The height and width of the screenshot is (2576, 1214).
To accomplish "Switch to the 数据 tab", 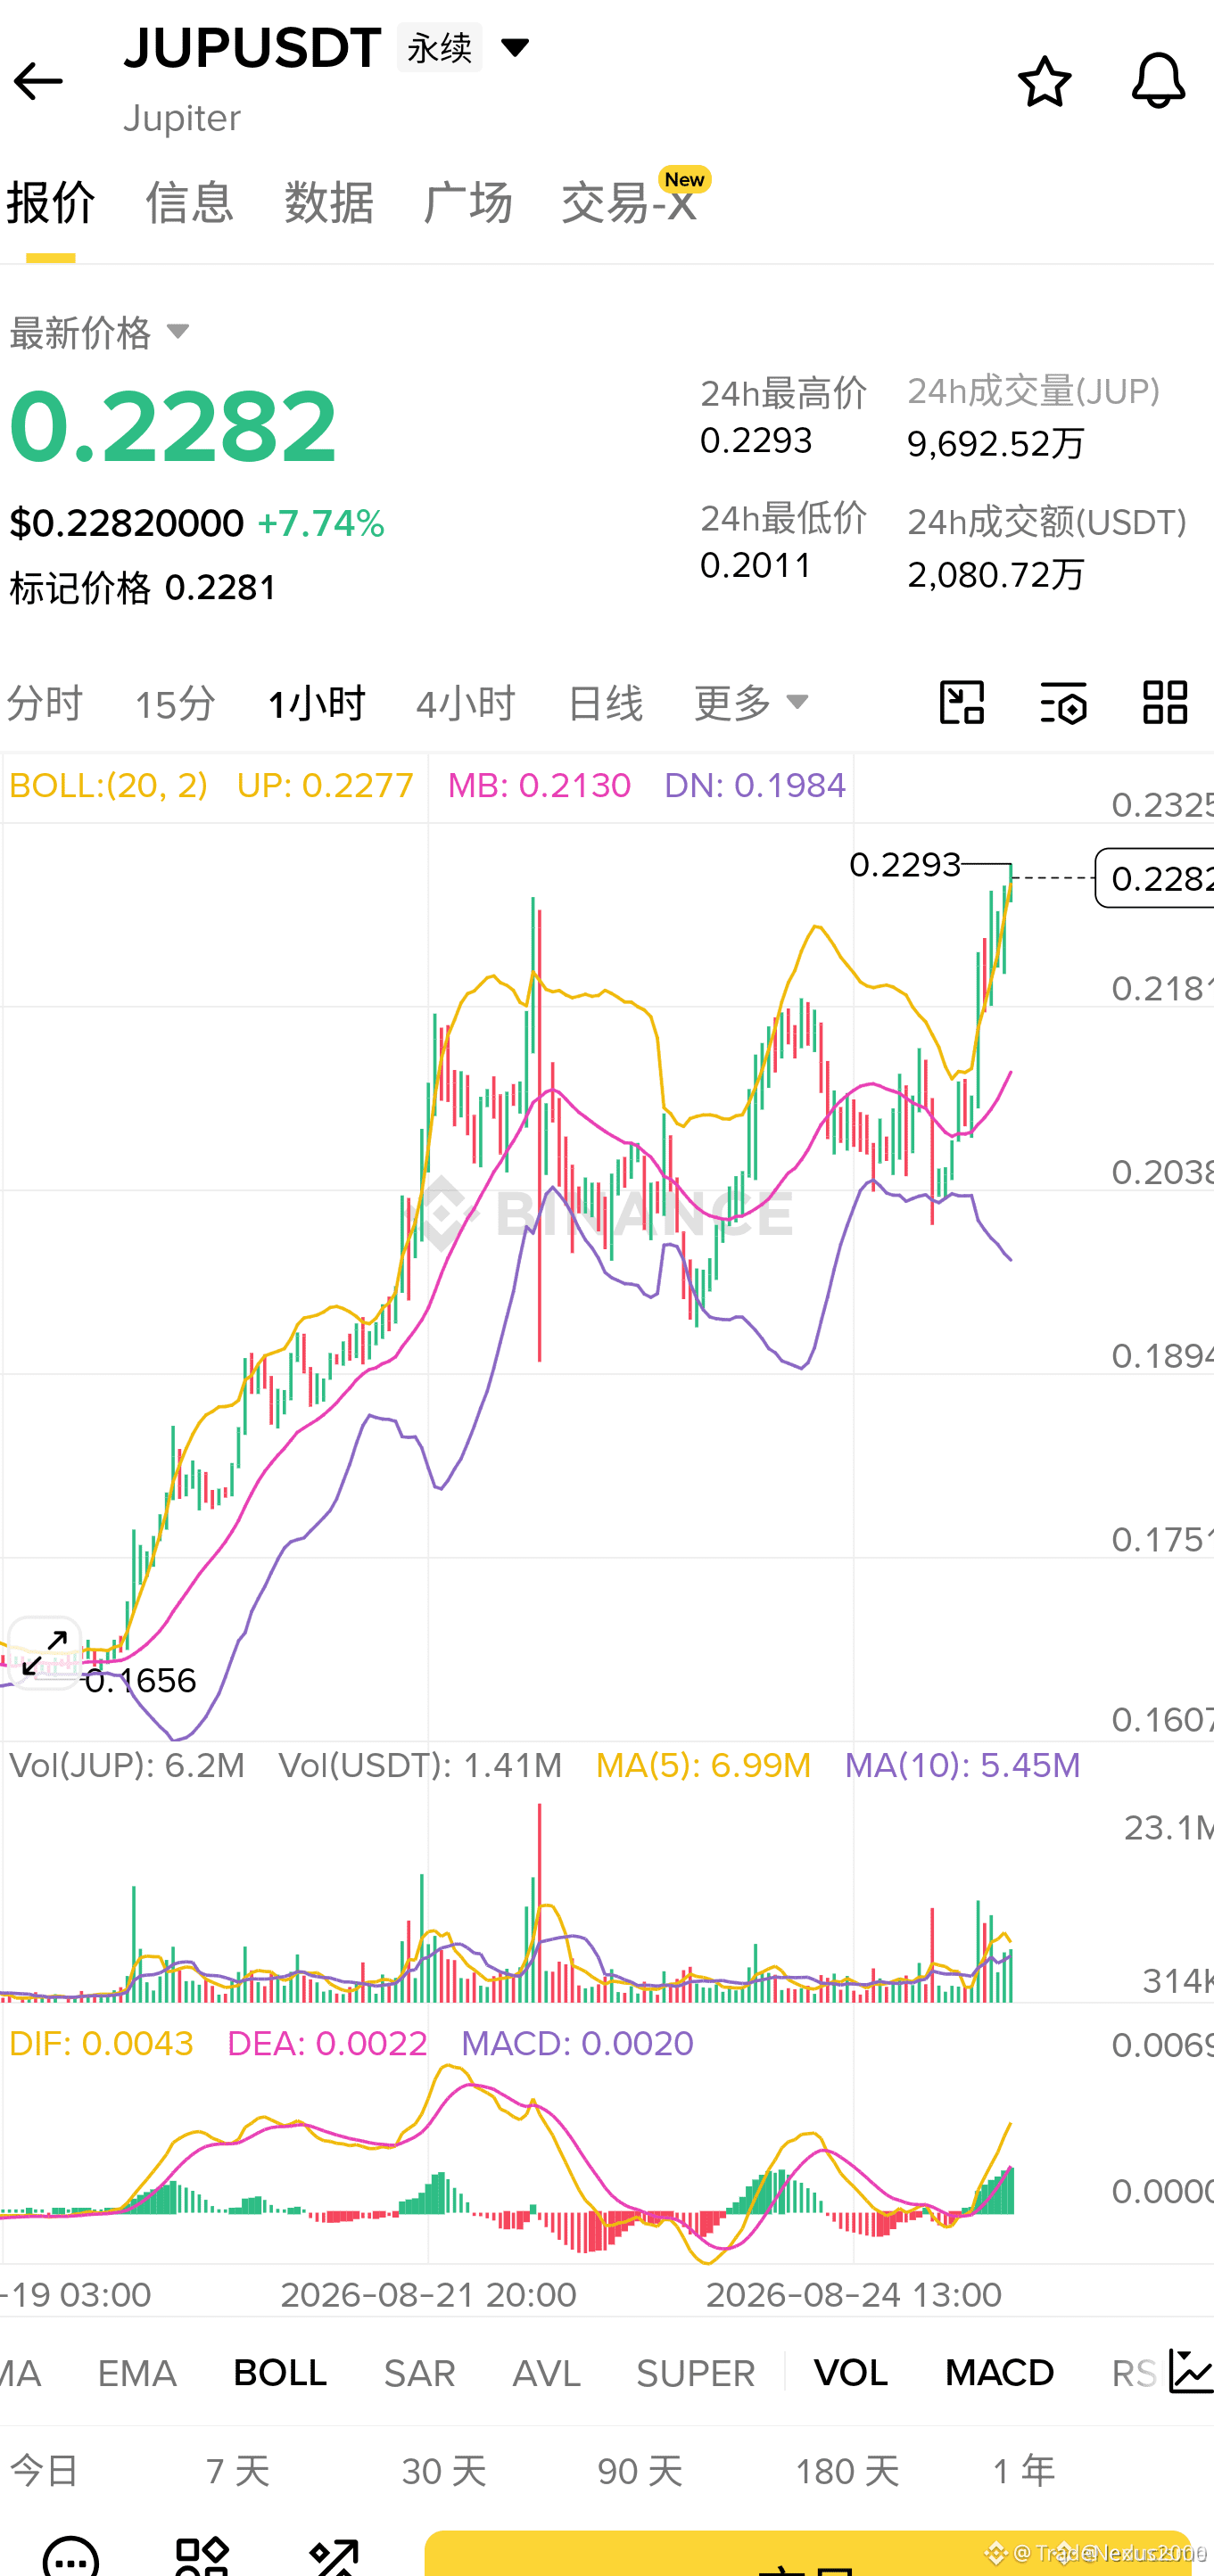I will (329, 202).
